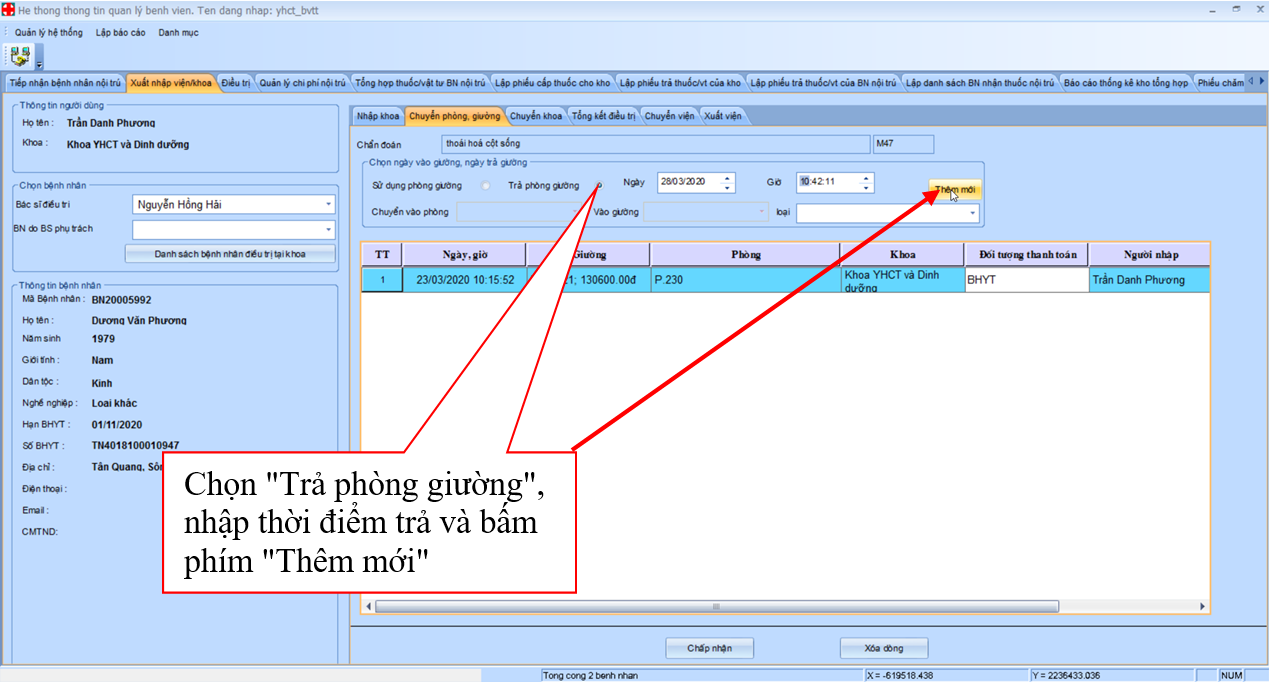Click the Khoa column header
This screenshot has width=1269, height=682.
click(x=902, y=254)
